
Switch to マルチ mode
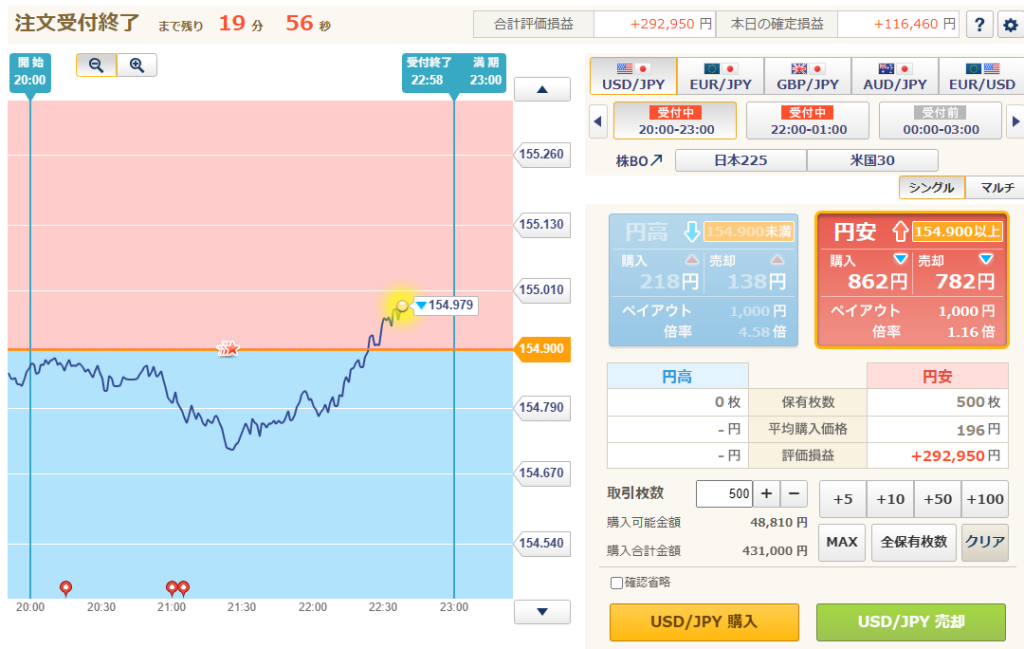point(996,187)
